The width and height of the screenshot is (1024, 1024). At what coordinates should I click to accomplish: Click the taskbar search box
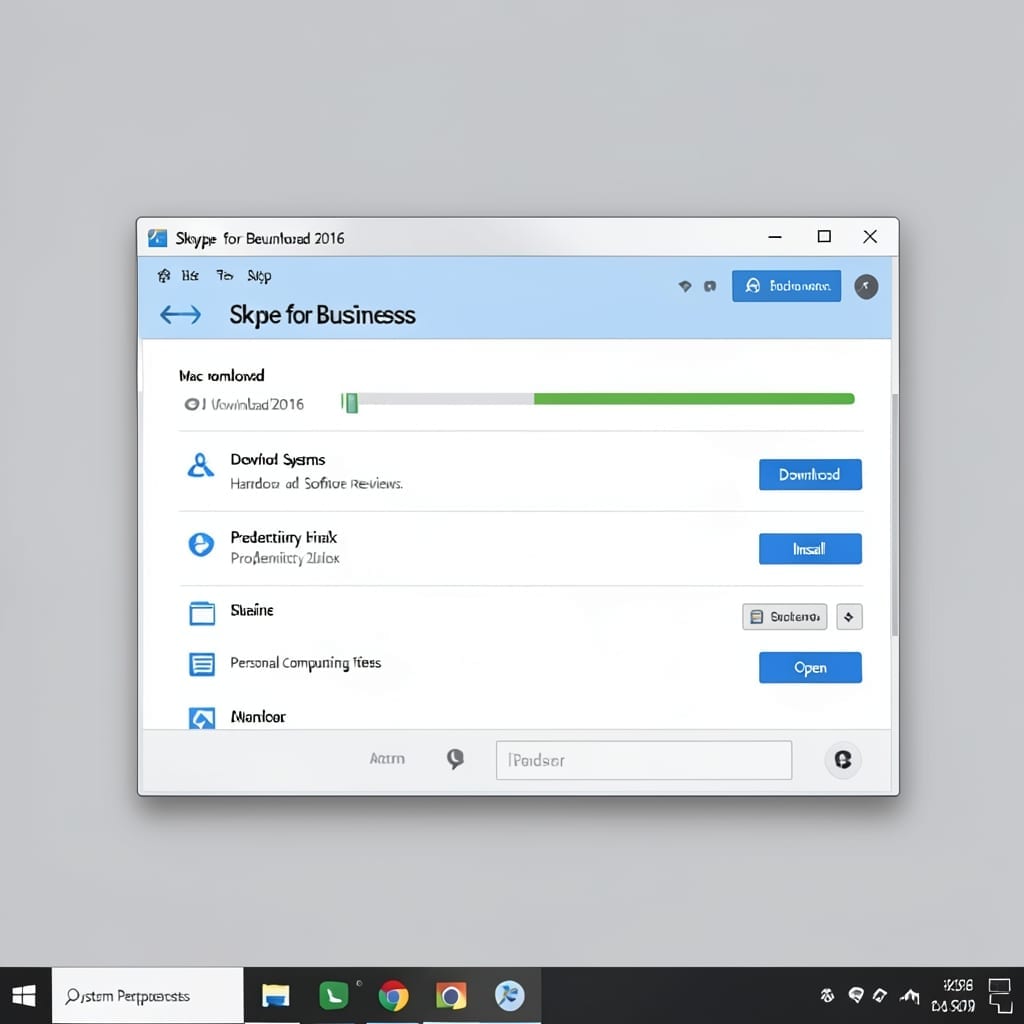coord(148,996)
